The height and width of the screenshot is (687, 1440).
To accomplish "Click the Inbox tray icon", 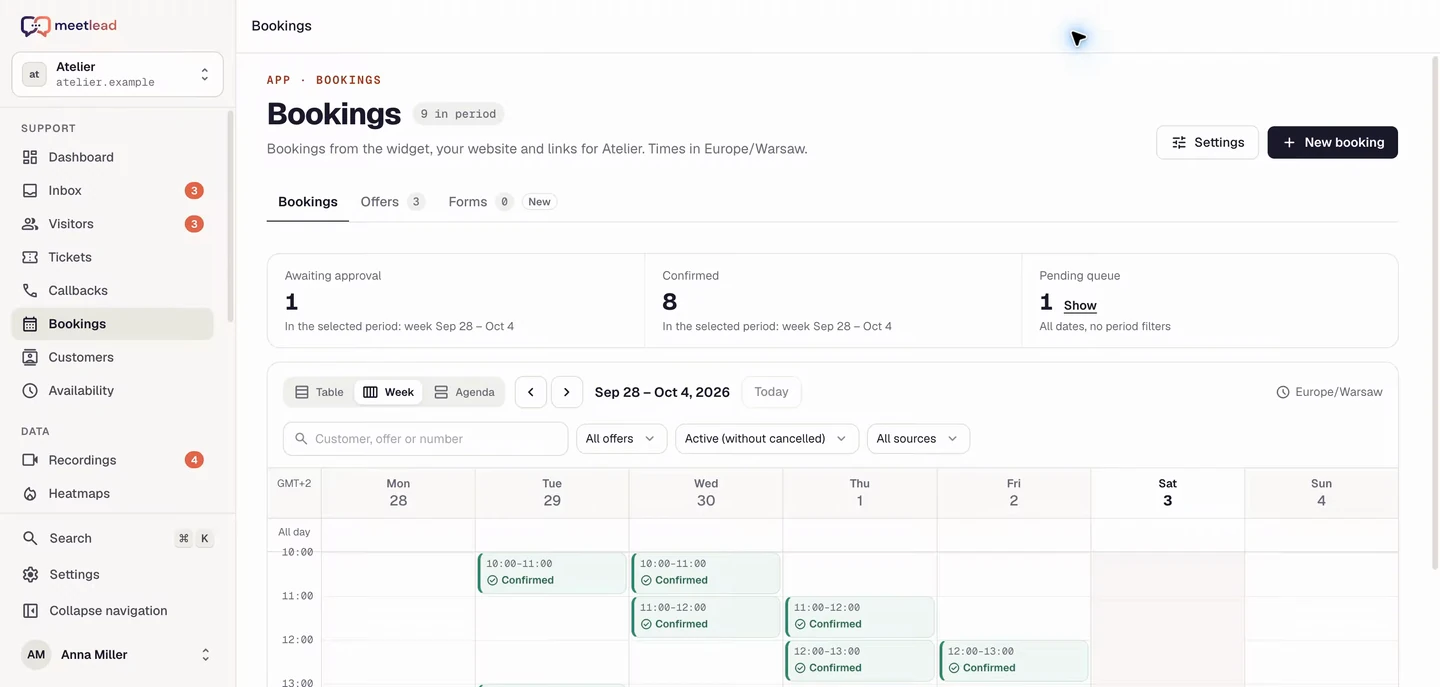I will (x=30, y=190).
